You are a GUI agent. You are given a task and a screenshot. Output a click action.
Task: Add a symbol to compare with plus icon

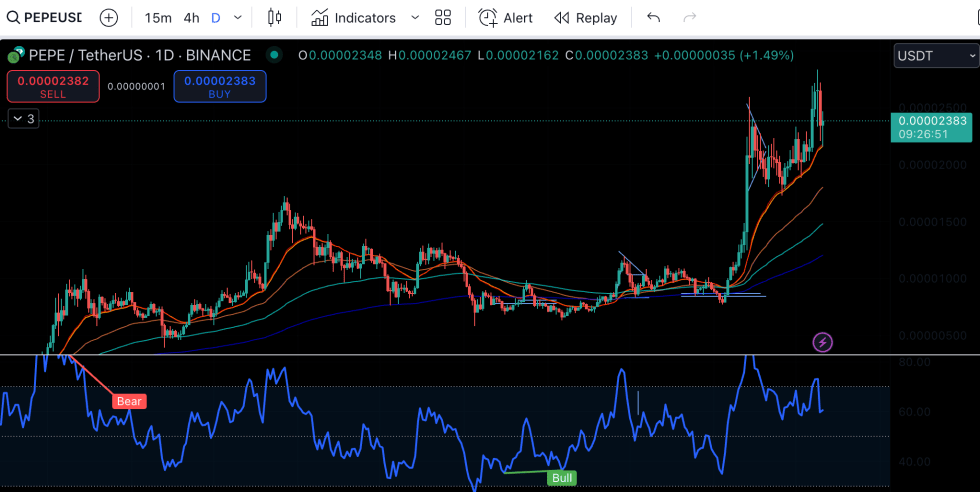click(109, 18)
